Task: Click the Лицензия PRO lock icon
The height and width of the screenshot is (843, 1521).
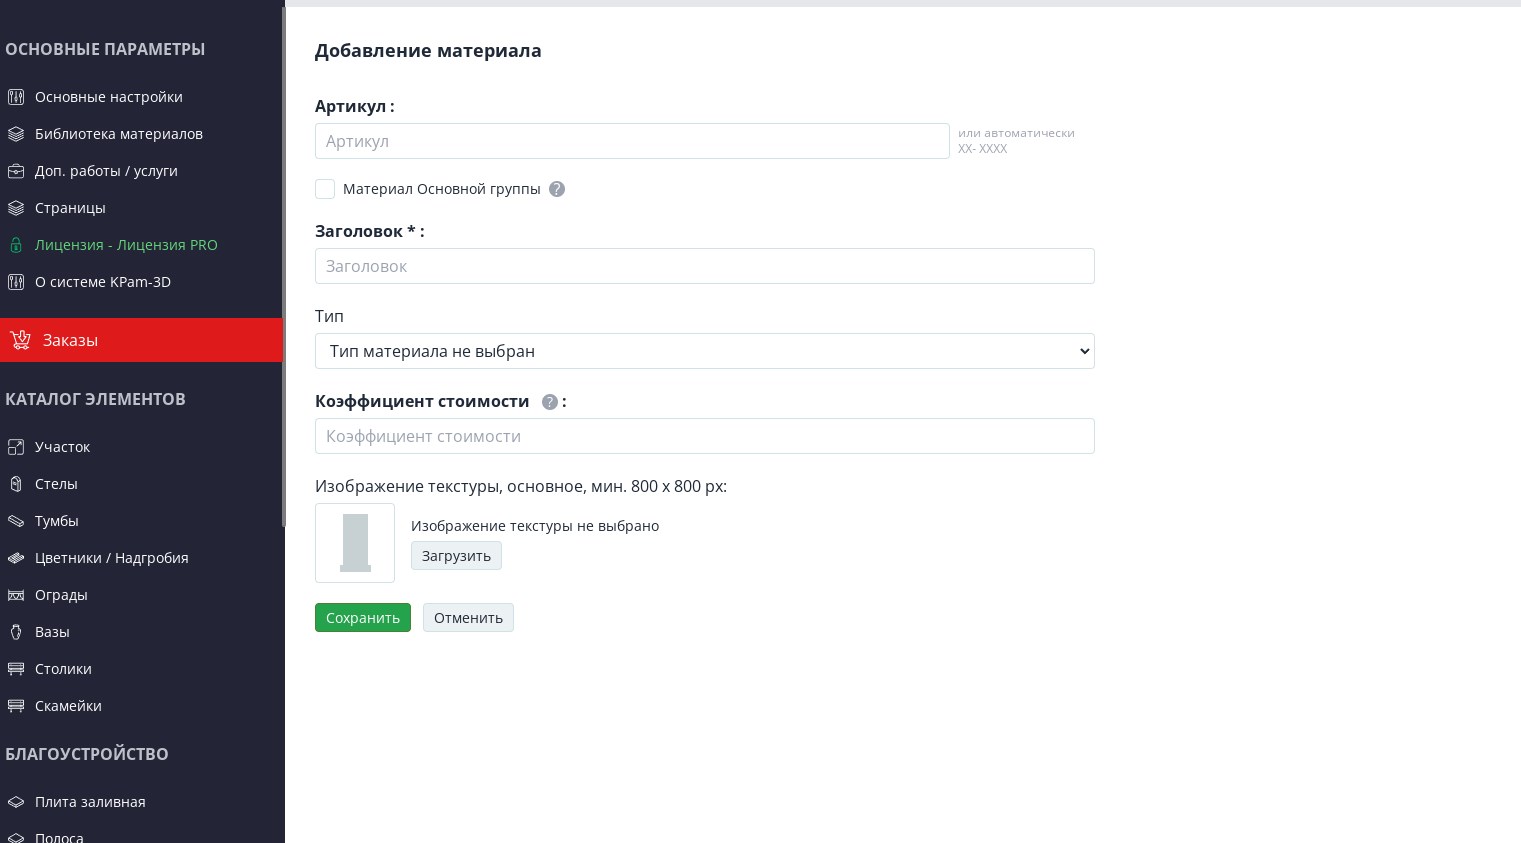Action: click(16, 245)
